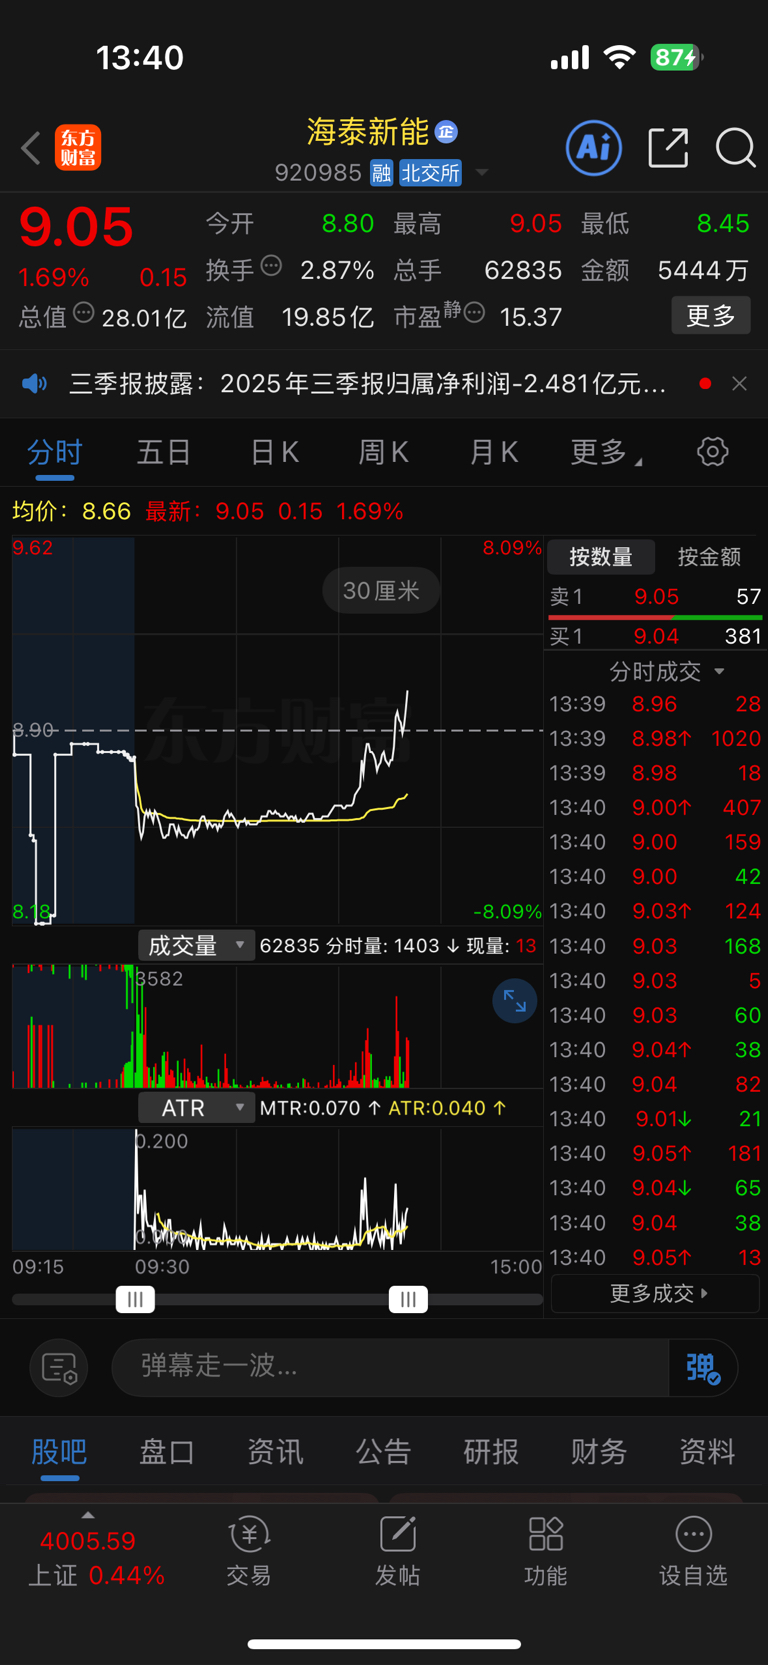Screen dimensions: 769x1665
Task: Switch to the 周K chart tab
Action: pyautogui.click(x=383, y=452)
